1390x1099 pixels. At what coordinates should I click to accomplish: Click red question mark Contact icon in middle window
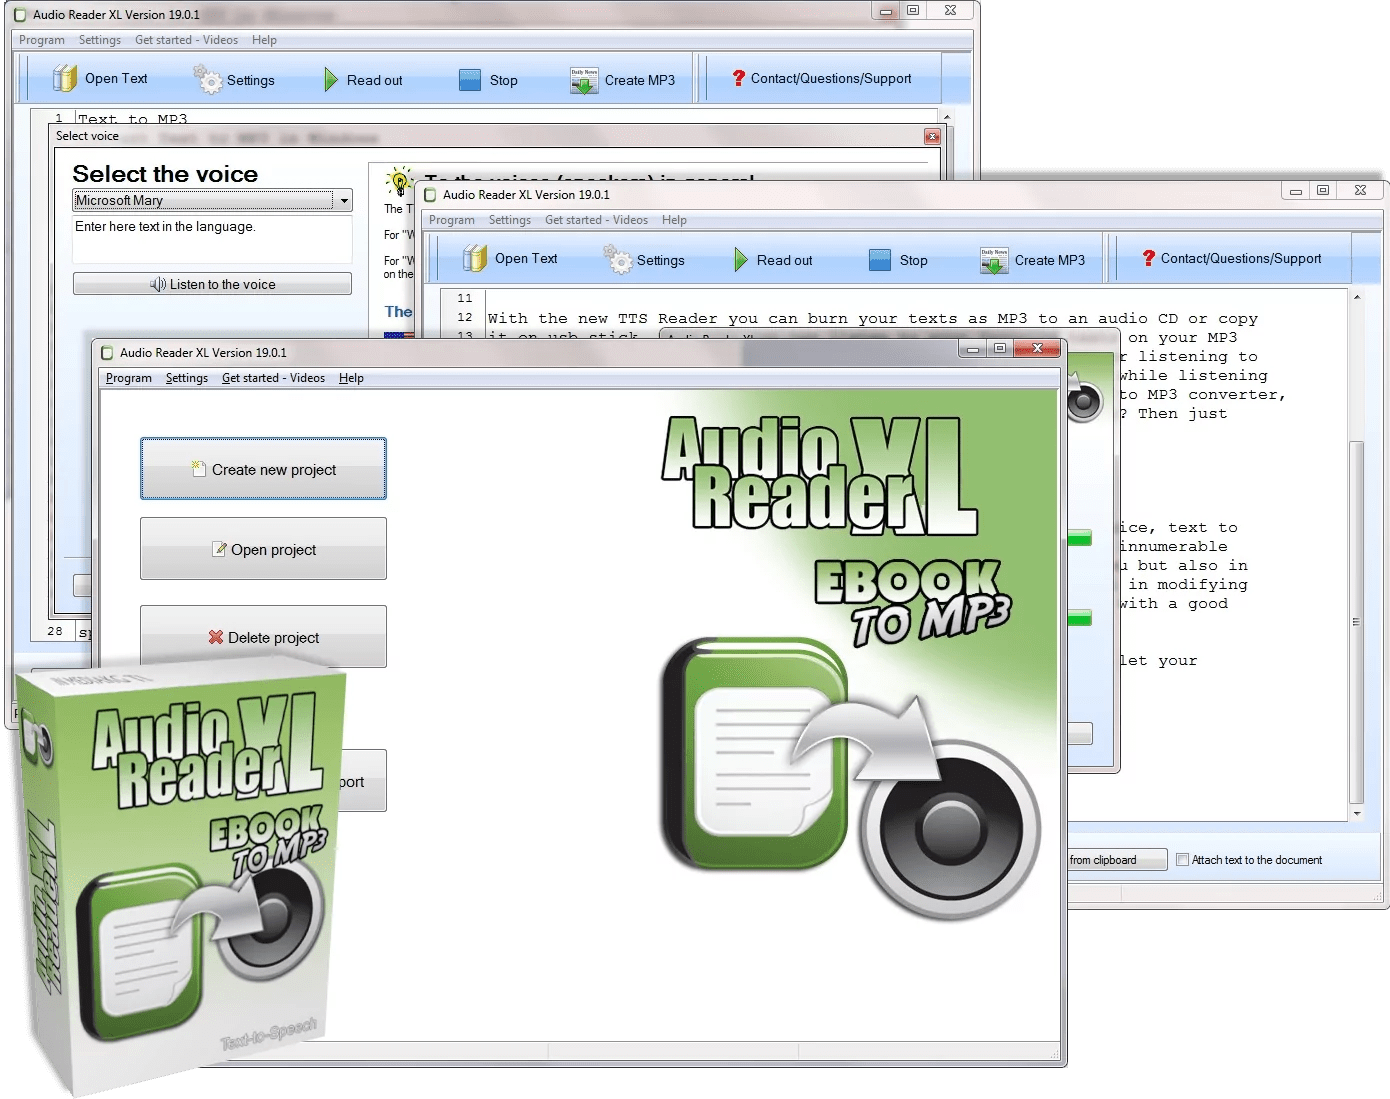point(1149,258)
